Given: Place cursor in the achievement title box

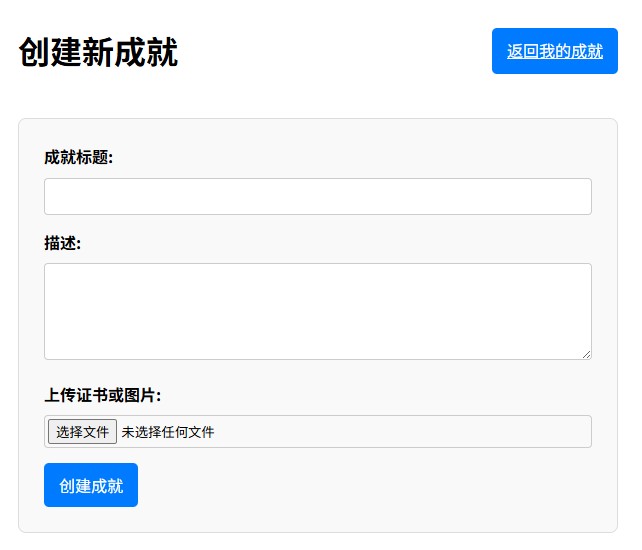Looking at the screenshot, I should [317, 196].
